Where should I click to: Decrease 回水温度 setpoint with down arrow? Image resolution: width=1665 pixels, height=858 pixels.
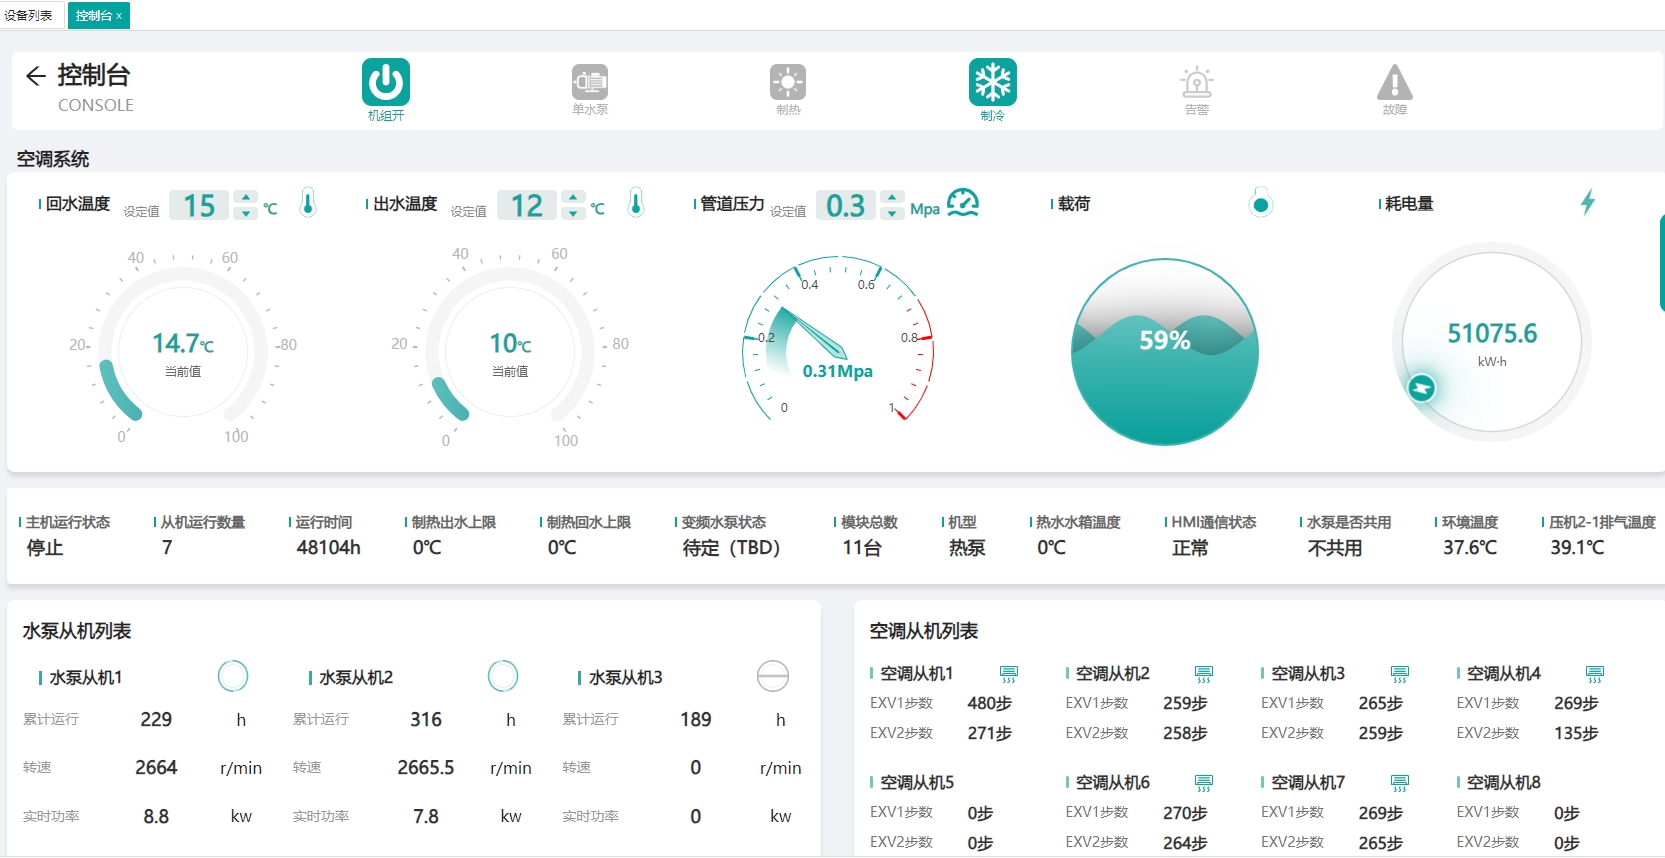tap(246, 213)
